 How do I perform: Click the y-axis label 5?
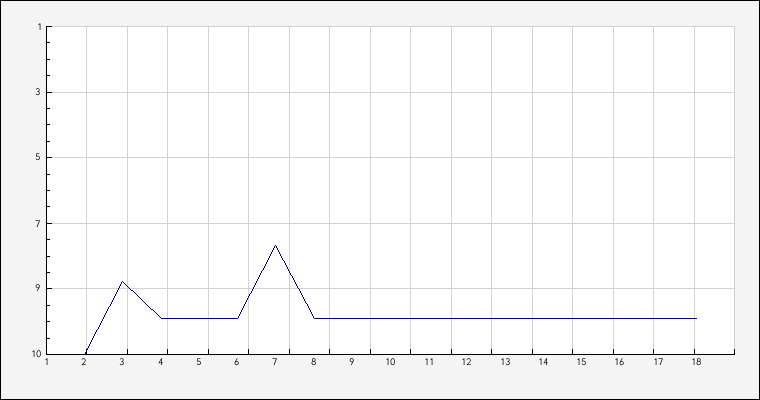click(x=38, y=157)
